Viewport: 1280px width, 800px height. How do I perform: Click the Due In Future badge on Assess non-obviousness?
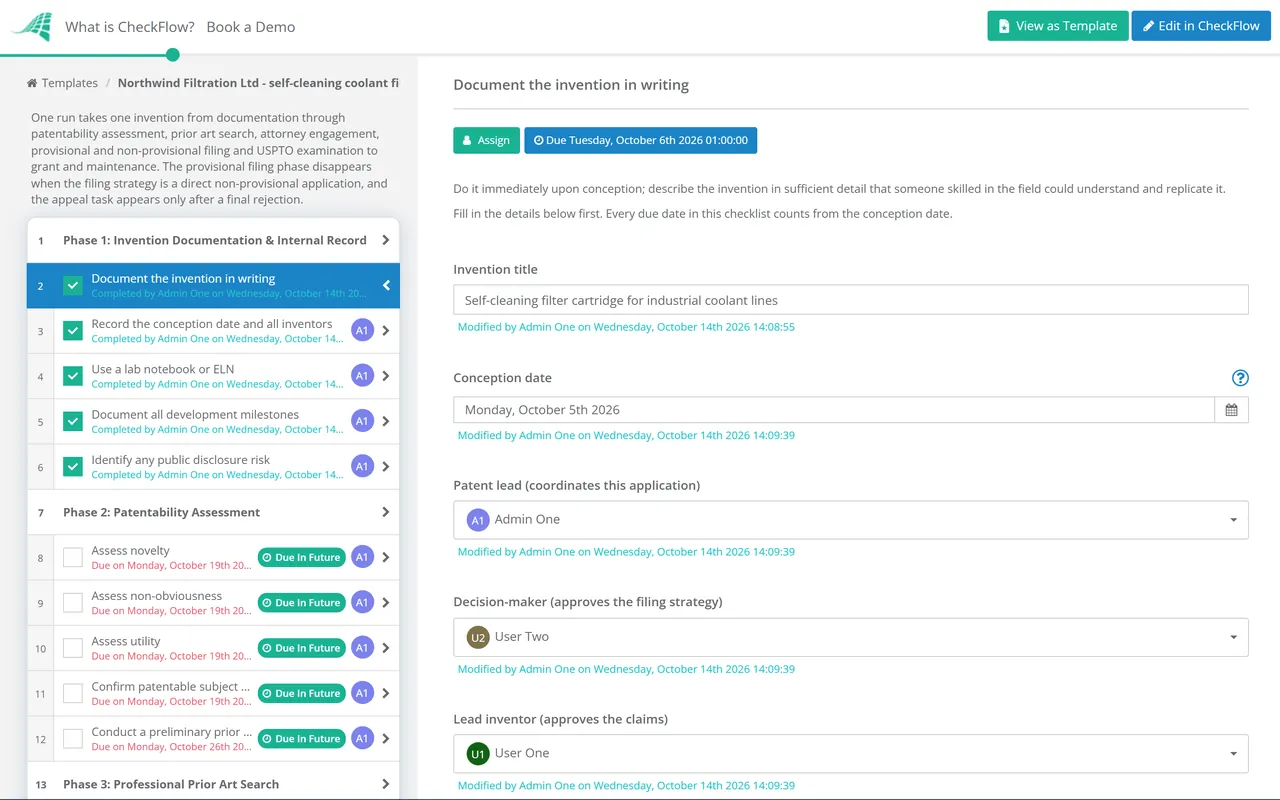click(301, 603)
